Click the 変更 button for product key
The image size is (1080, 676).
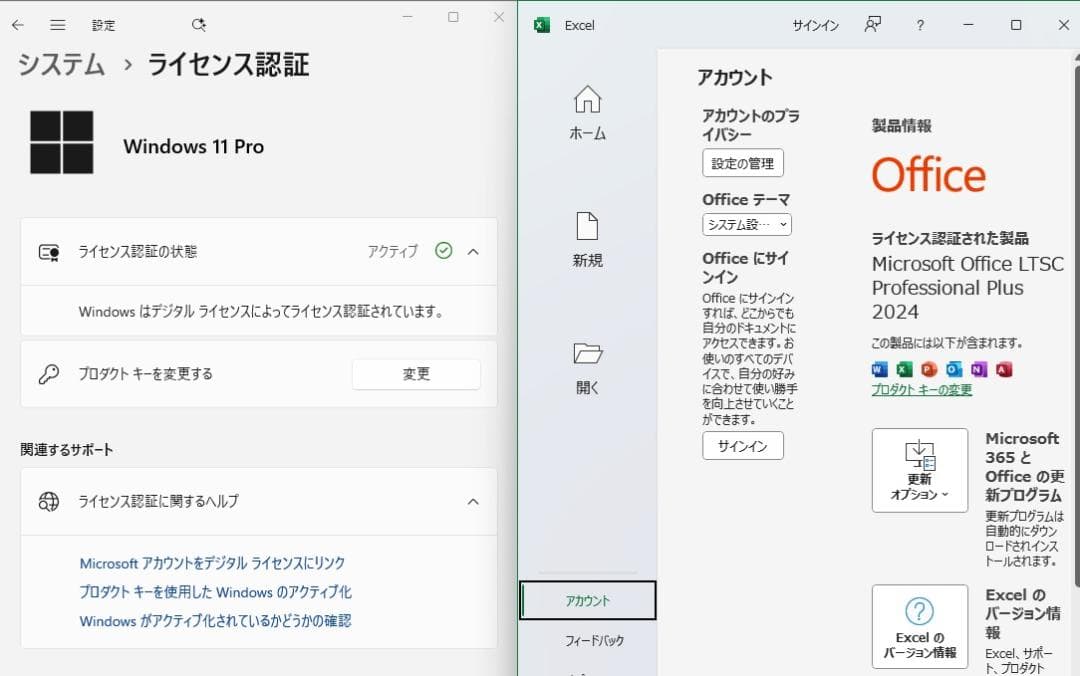(x=415, y=374)
